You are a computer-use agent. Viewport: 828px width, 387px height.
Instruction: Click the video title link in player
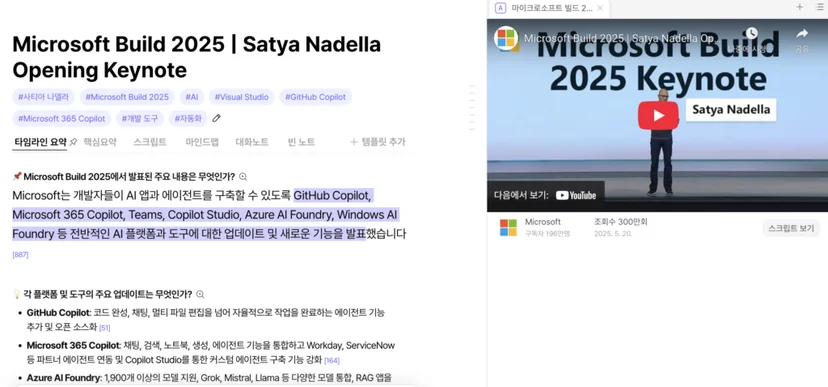pyautogui.click(x=622, y=39)
